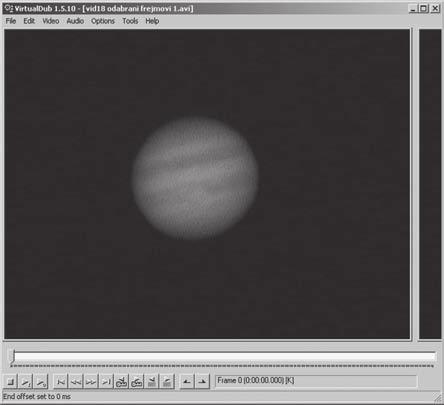Open the Options menu

pyautogui.click(x=103, y=21)
